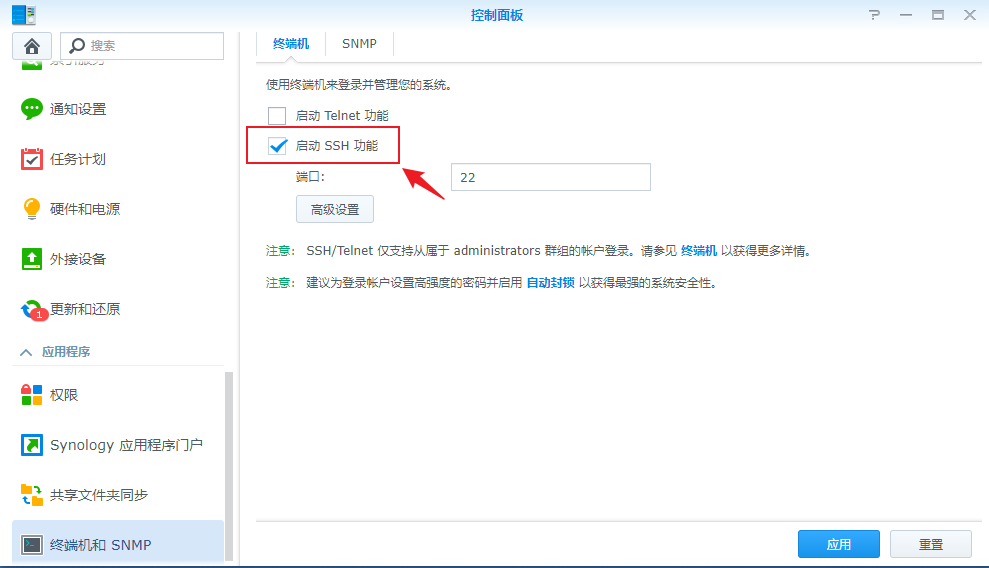Screen dimensions: 989x568
Task: Open Synology 应用程序门户 icon
Action: [32, 445]
